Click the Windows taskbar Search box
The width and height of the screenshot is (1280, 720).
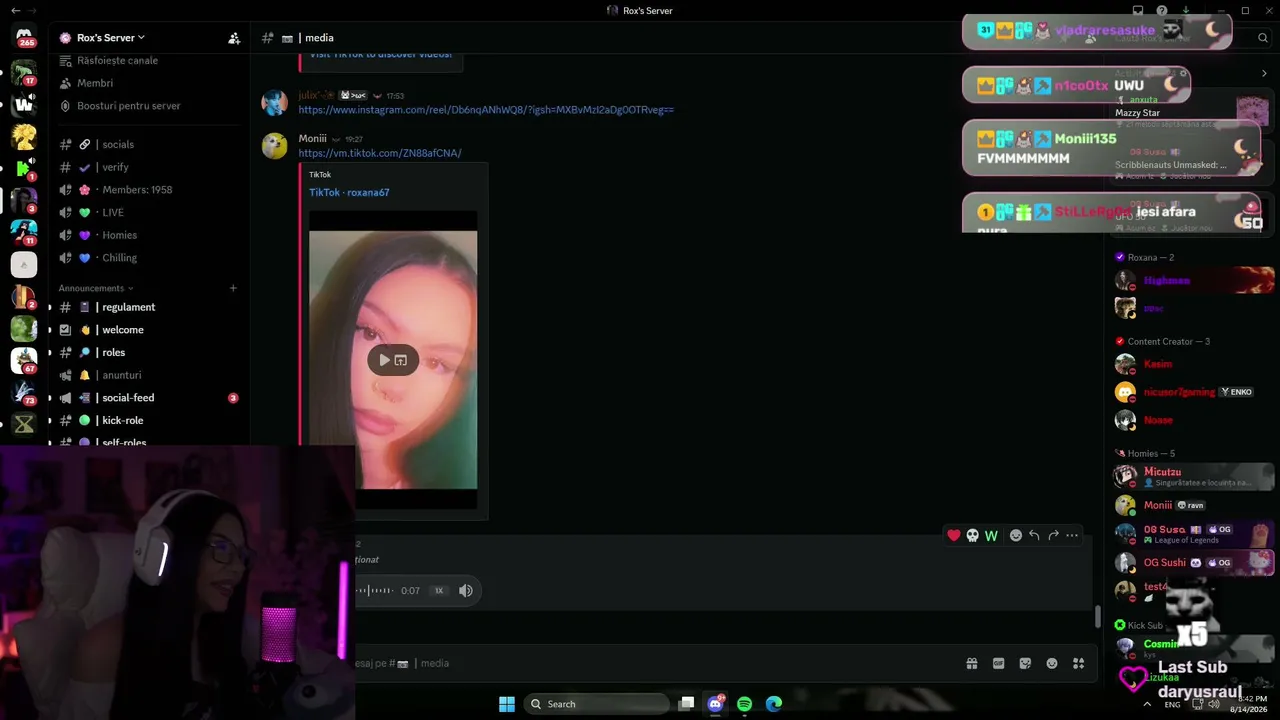pos(597,704)
